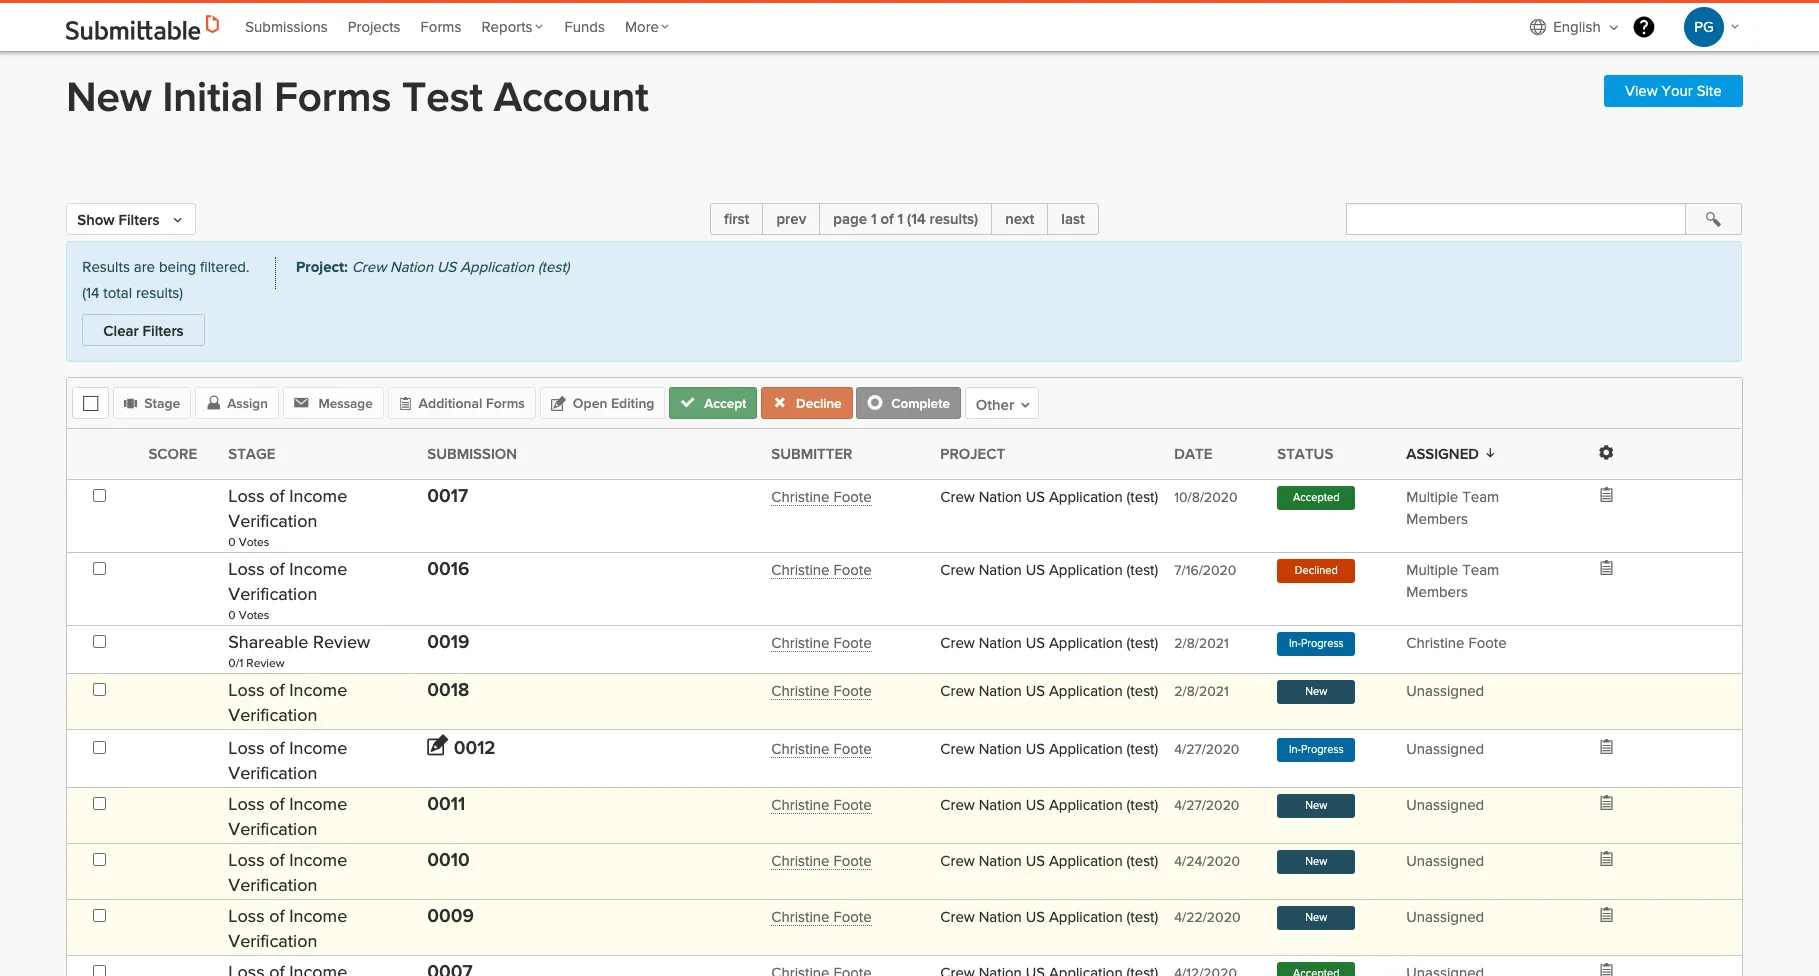Screen dimensions: 1819x976
Task: Open the Other actions dropdown
Action: (1002, 404)
